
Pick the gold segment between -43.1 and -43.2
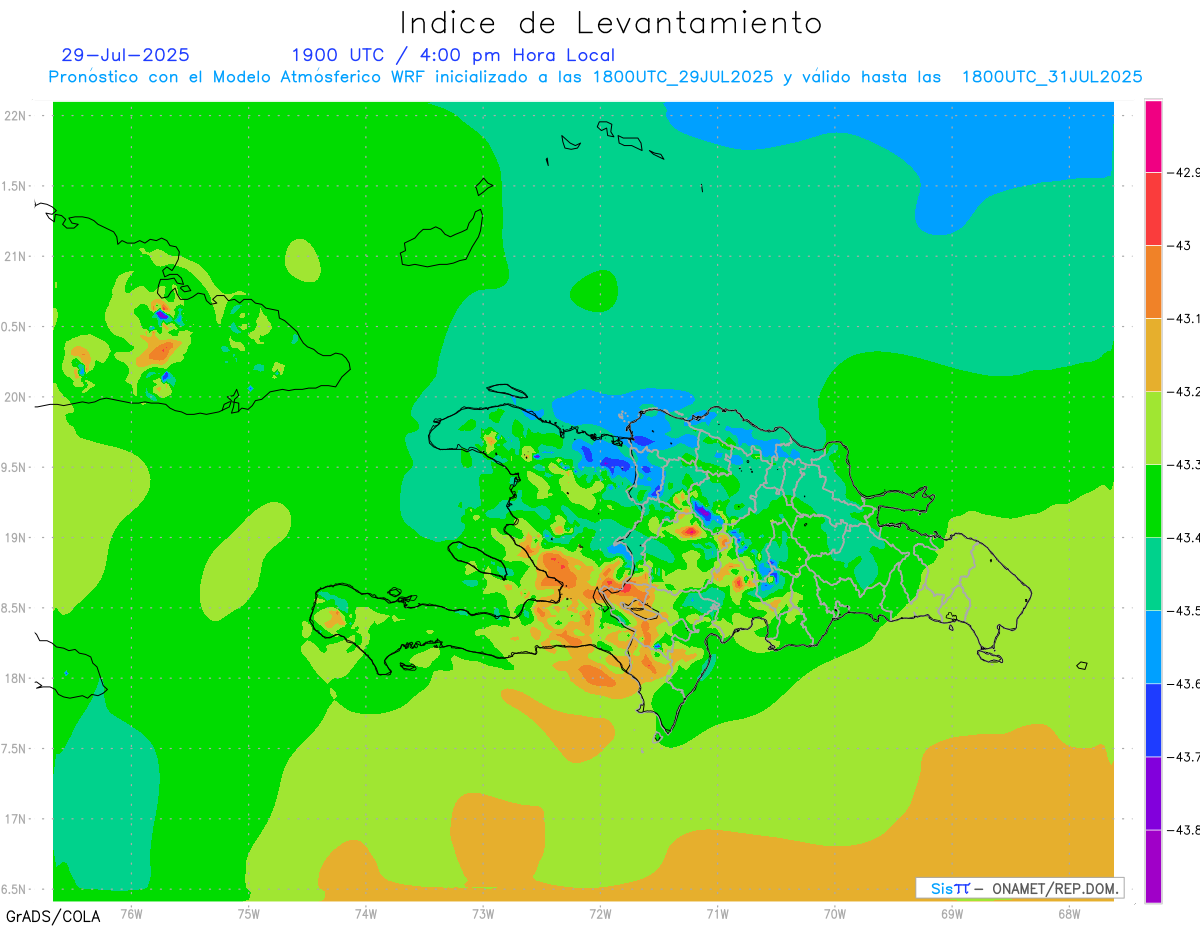[x=1153, y=355]
